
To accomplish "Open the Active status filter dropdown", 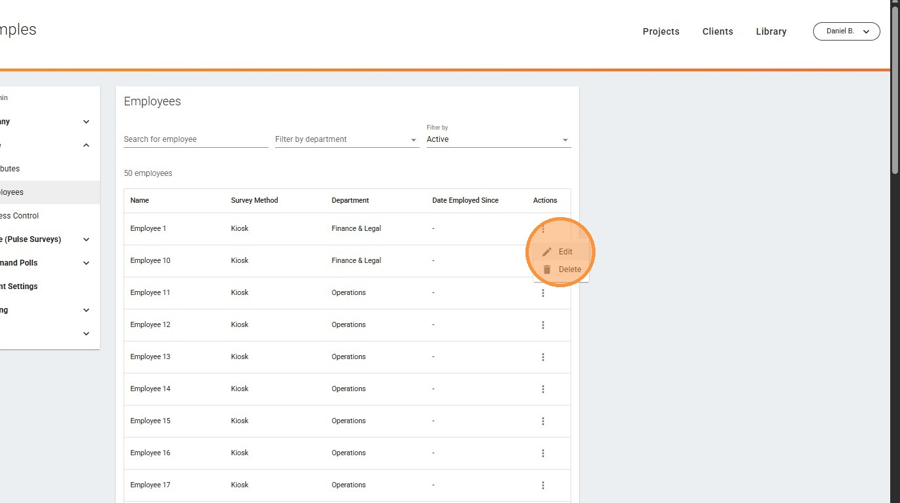I will [x=498, y=140].
